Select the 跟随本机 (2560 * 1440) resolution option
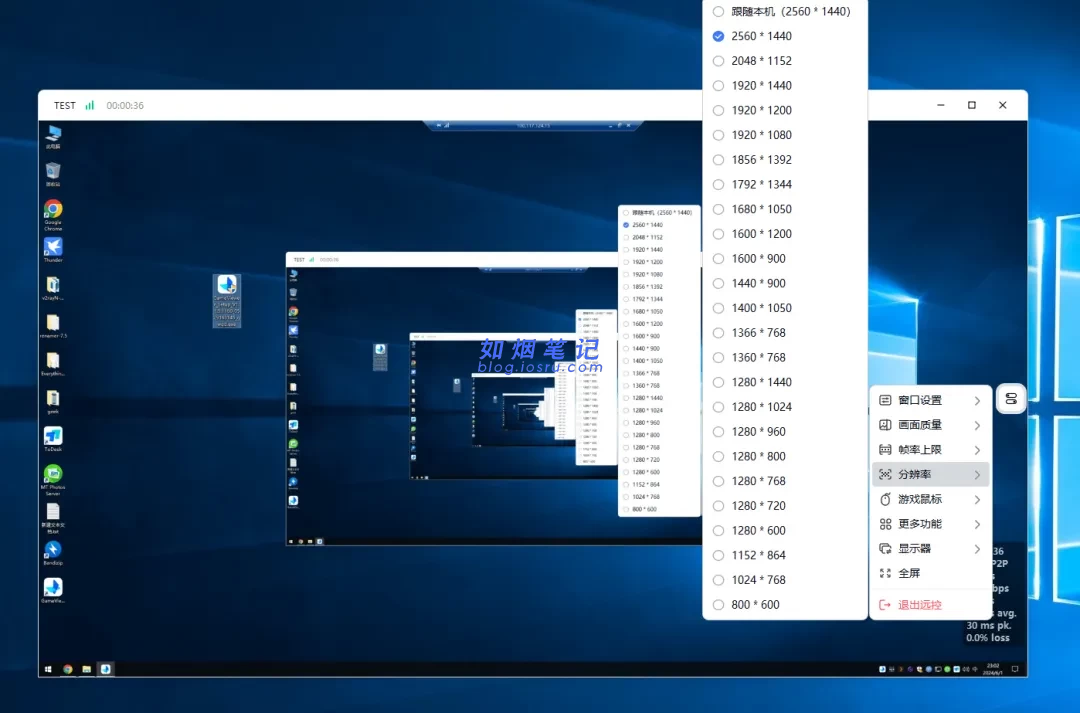Viewport: 1080px width, 713px height. (785, 11)
